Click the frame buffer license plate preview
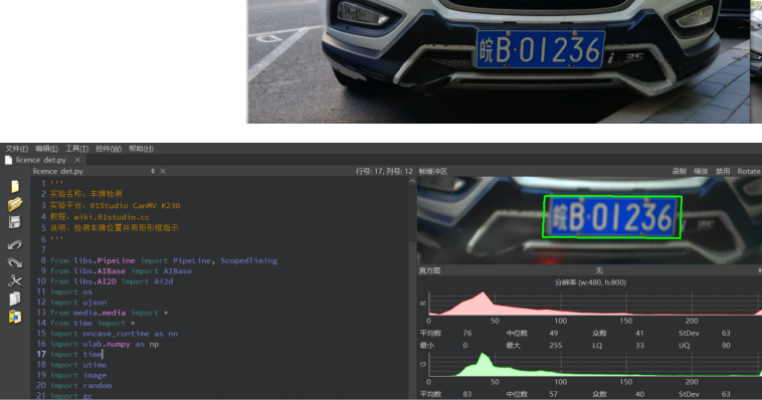This screenshot has width=762, height=400. 589,221
